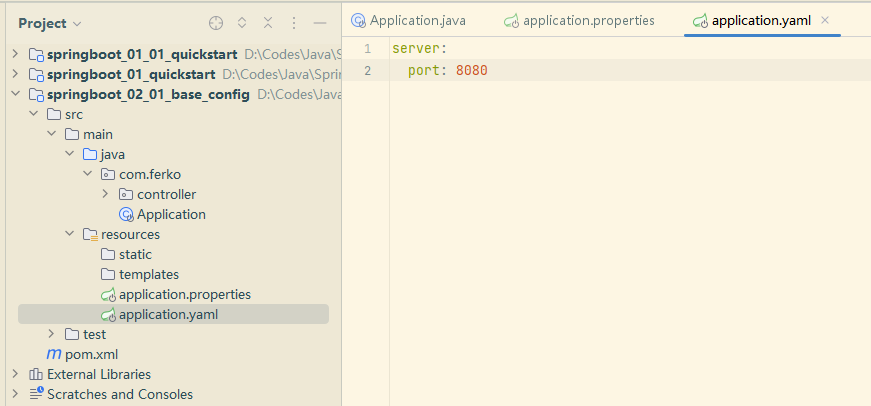Click the 'port:' key in editor
Image resolution: width=871 pixels, height=406 pixels.
click(x=428, y=71)
